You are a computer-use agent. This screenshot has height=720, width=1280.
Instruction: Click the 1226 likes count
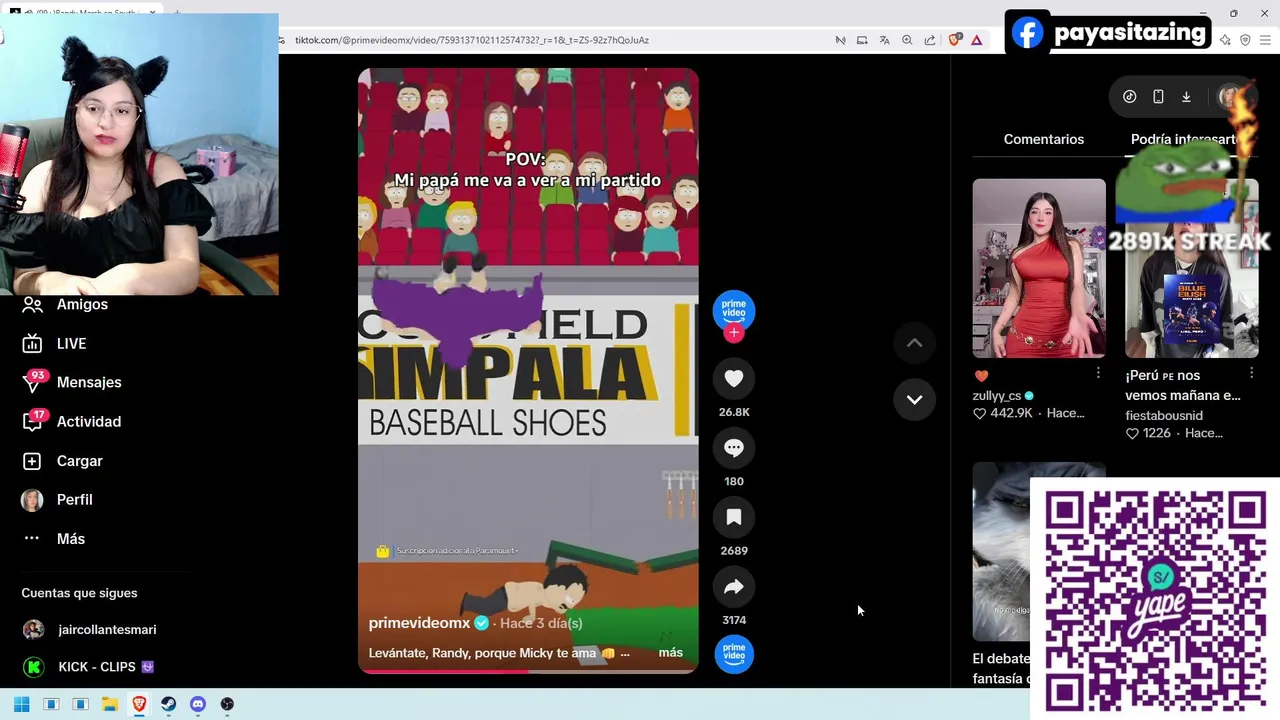(x=1156, y=433)
